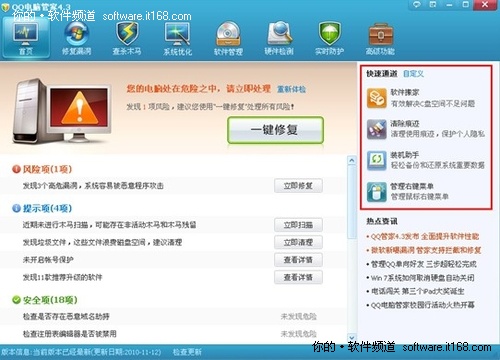Image resolution: width=500 pixels, height=360 pixels.
Task: Click row 检查是否存在恶意域名劫持
Action: (66, 316)
